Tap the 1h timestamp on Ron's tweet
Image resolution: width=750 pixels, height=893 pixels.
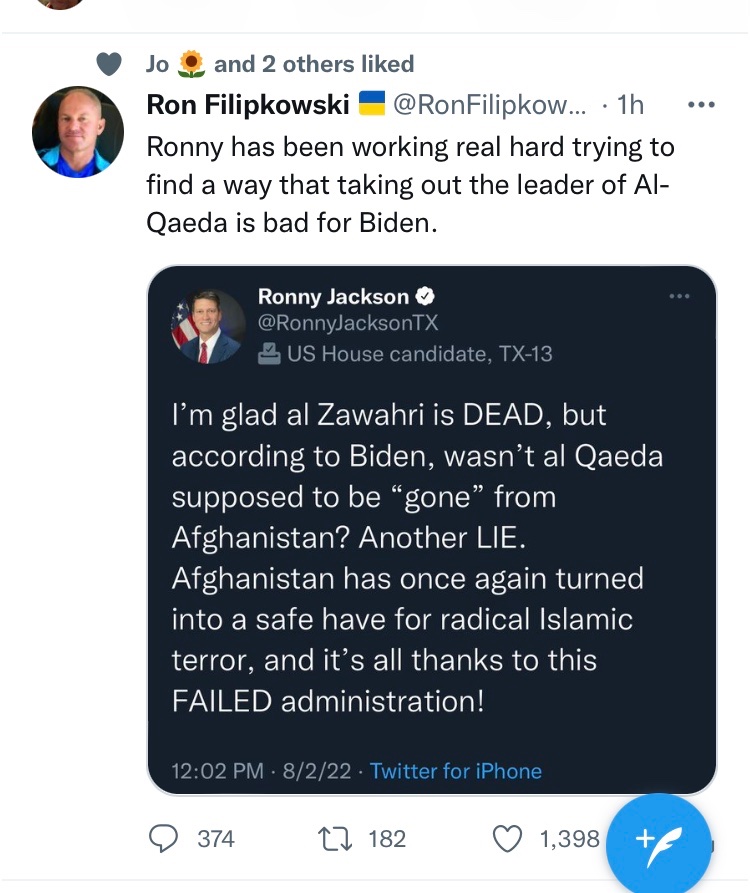pyautogui.click(x=630, y=104)
